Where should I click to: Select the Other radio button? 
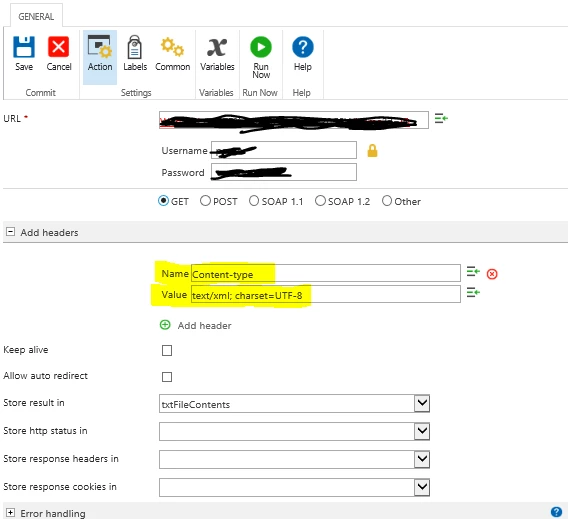387,201
